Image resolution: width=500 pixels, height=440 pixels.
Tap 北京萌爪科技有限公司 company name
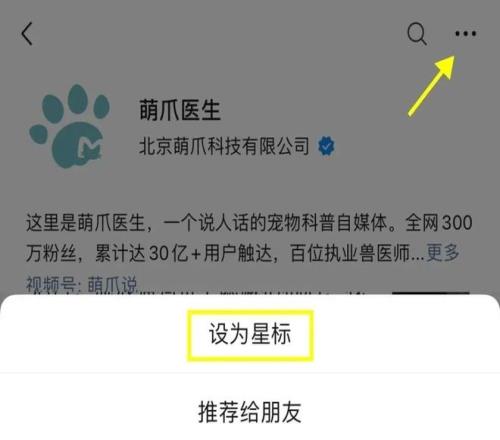pyautogui.click(x=224, y=146)
